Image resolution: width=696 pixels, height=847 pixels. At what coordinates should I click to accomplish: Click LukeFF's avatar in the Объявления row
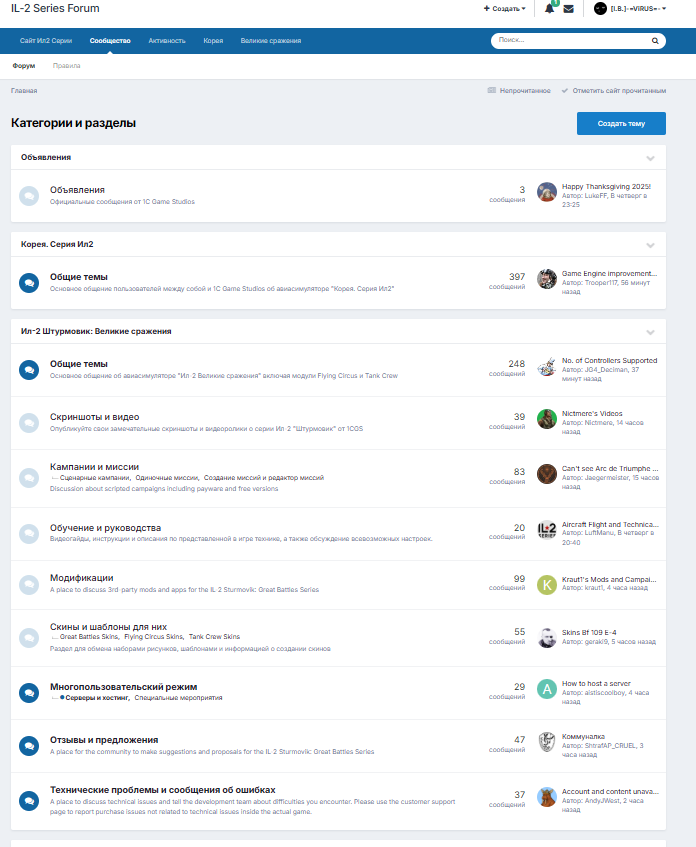546,192
